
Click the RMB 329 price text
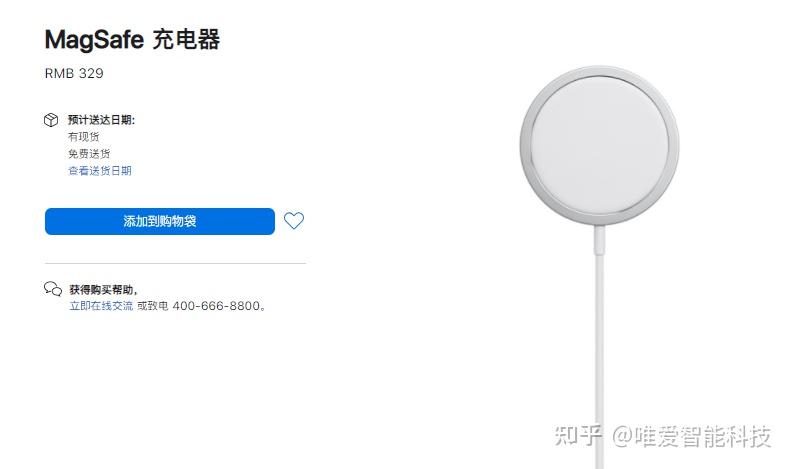coord(74,74)
